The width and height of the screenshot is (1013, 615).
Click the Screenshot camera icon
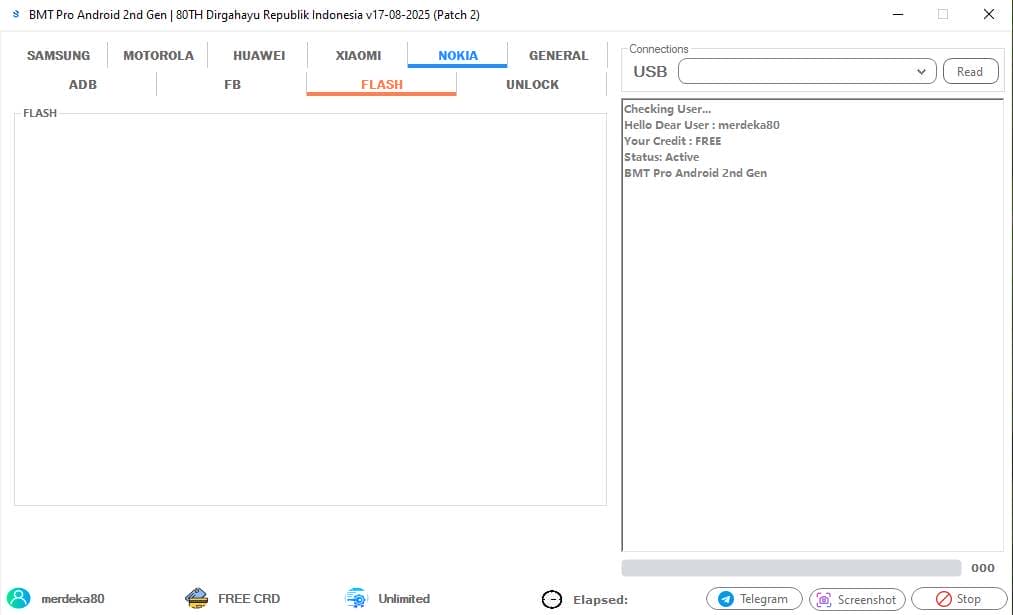[824, 599]
